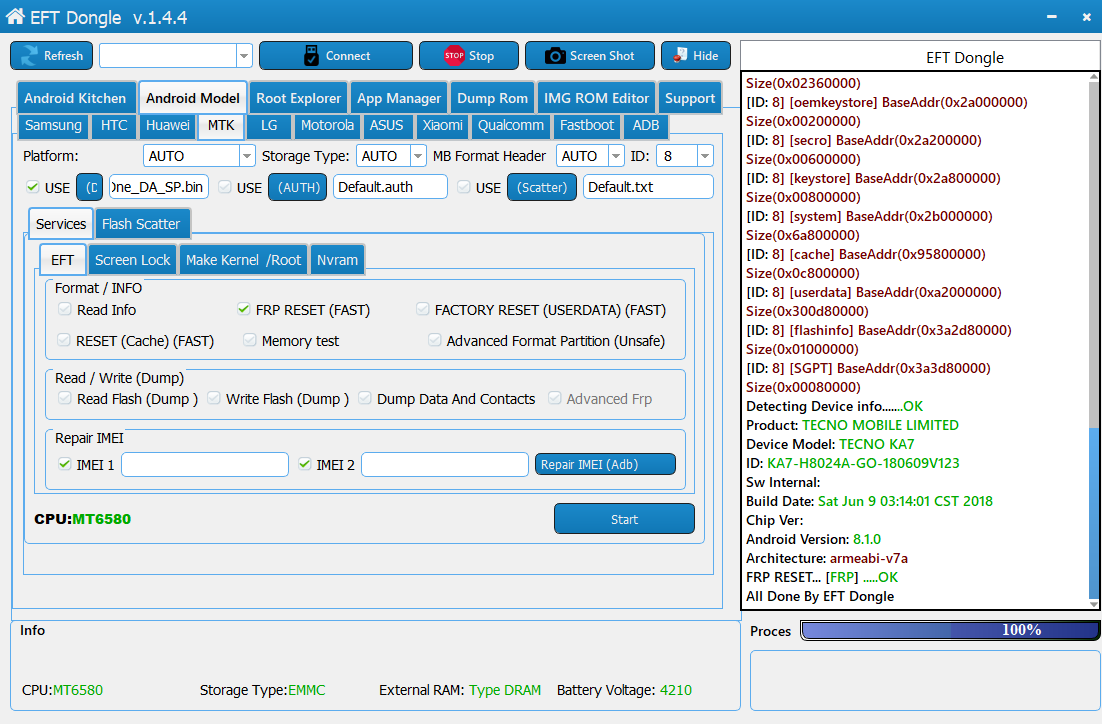Click the Start button
1102x724 pixels.
point(624,519)
